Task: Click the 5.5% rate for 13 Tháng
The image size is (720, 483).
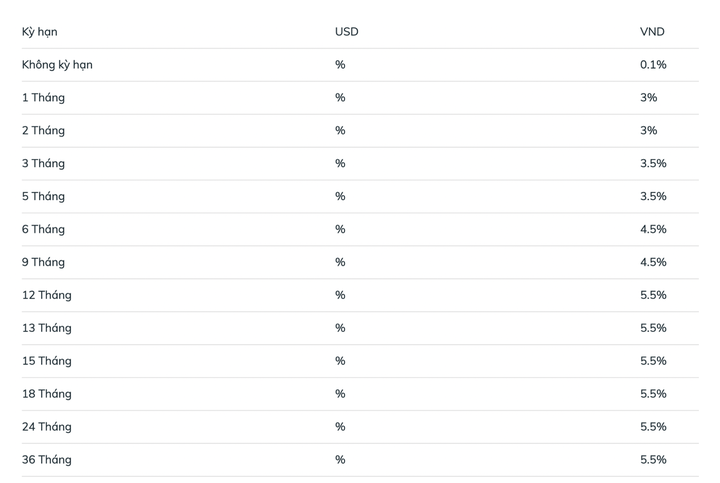Action: pos(653,328)
